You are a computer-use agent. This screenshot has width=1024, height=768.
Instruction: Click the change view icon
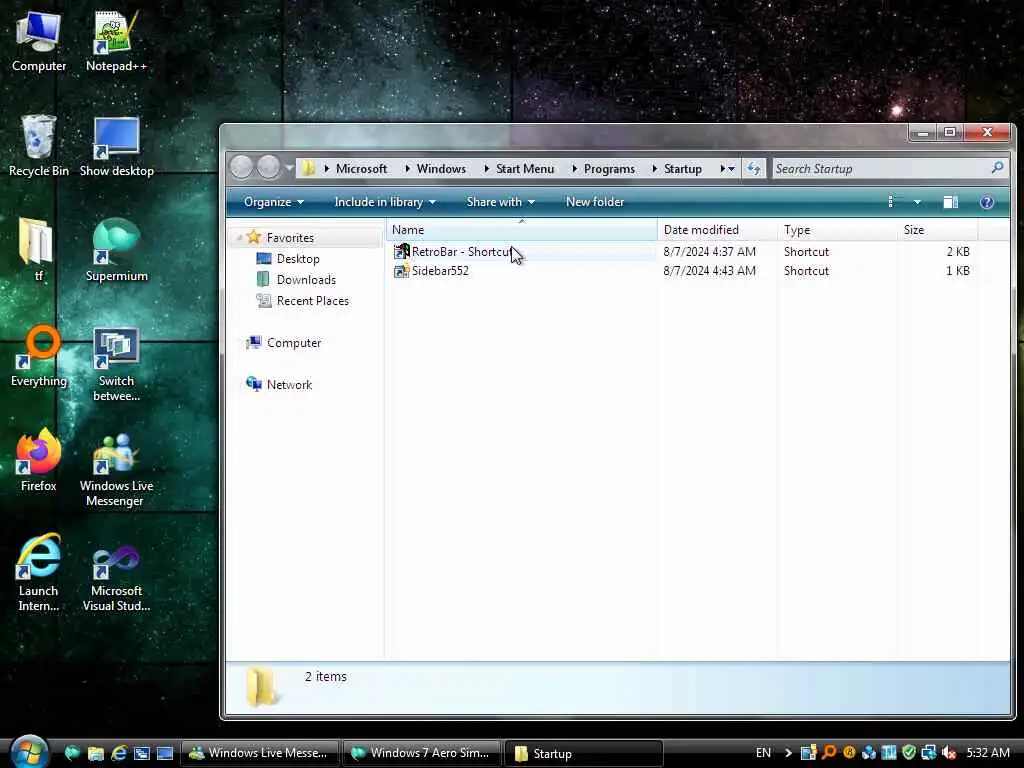coord(893,202)
